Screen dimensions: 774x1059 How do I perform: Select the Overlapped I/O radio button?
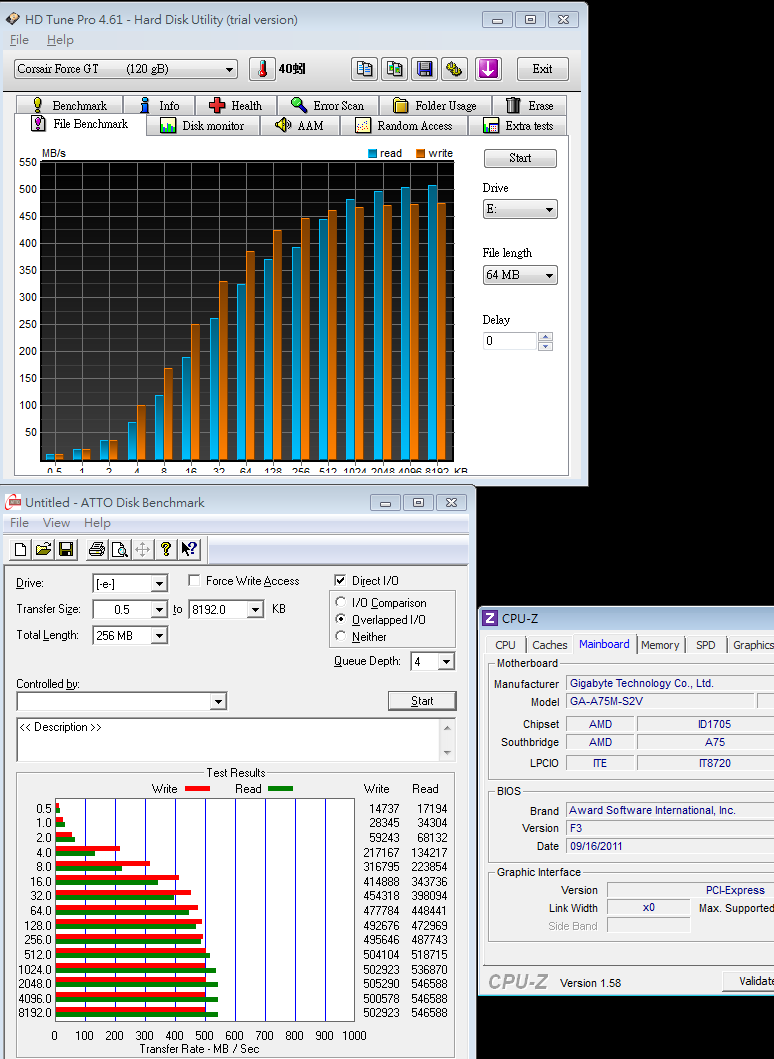[x=340, y=619]
